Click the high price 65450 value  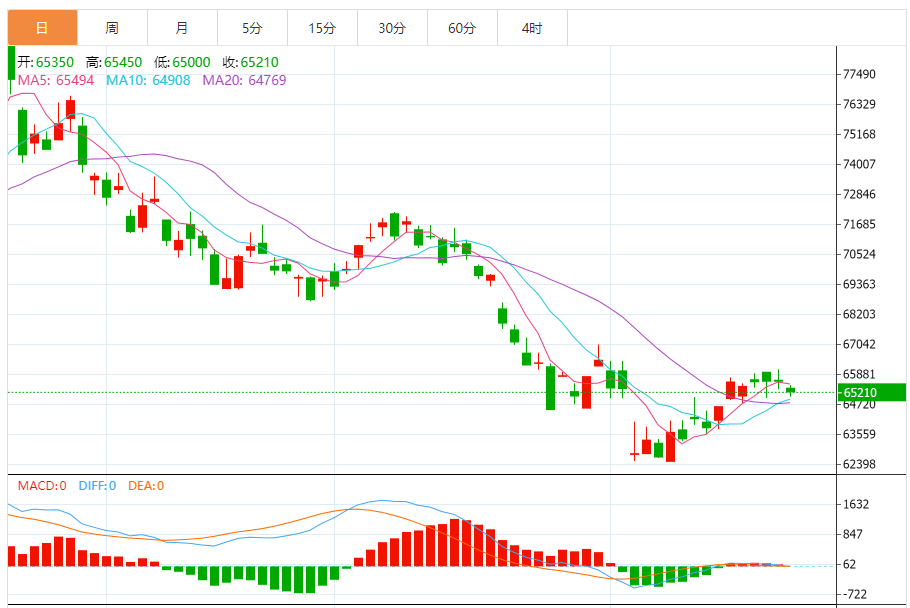pyautogui.click(x=123, y=62)
